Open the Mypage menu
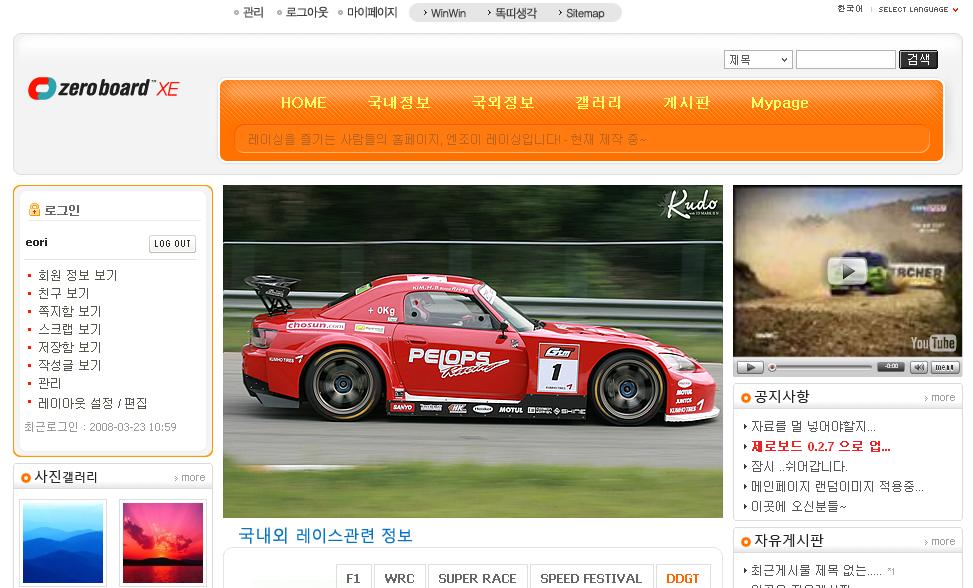 (x=779, y=103)
